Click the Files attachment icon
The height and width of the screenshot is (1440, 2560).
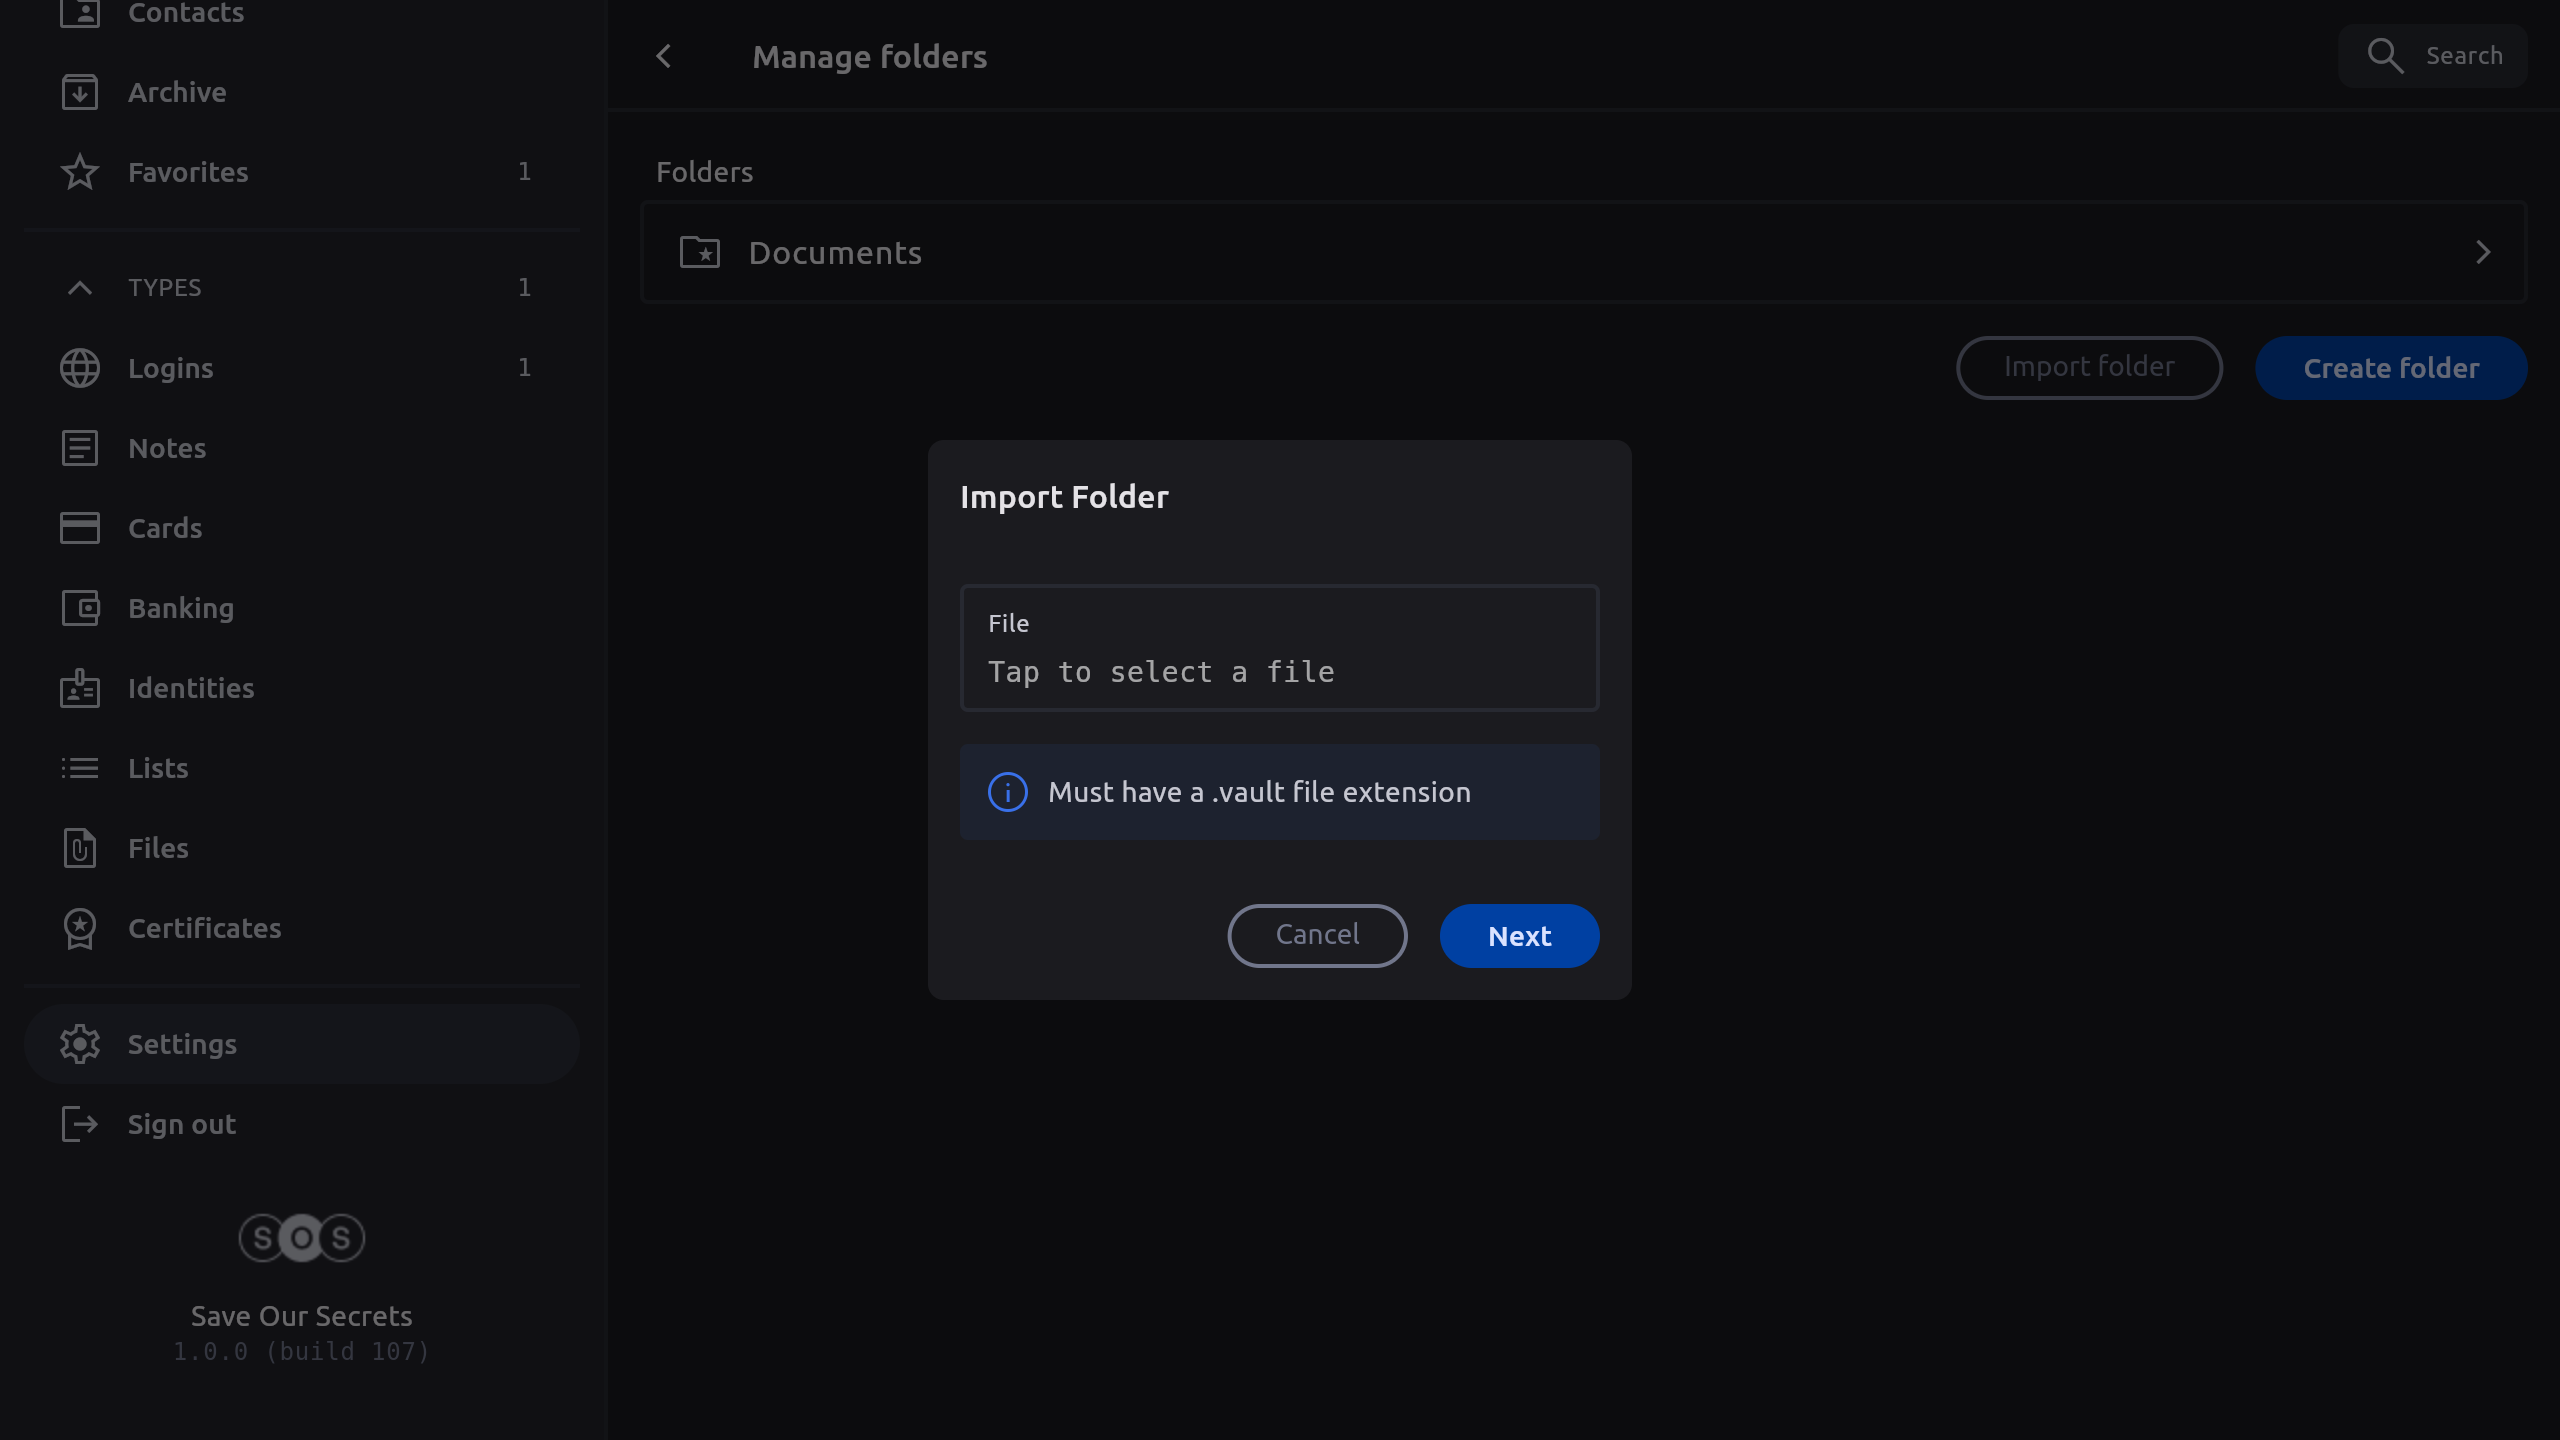(79, 848)
